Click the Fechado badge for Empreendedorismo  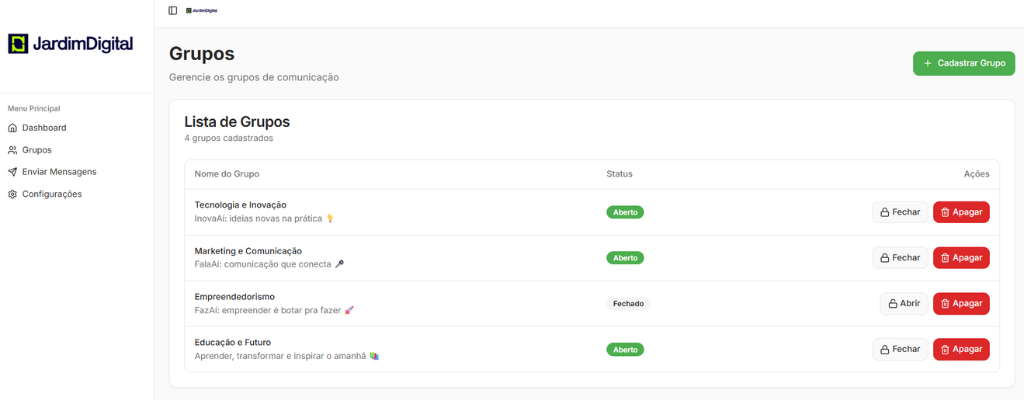tap(628, 304)
